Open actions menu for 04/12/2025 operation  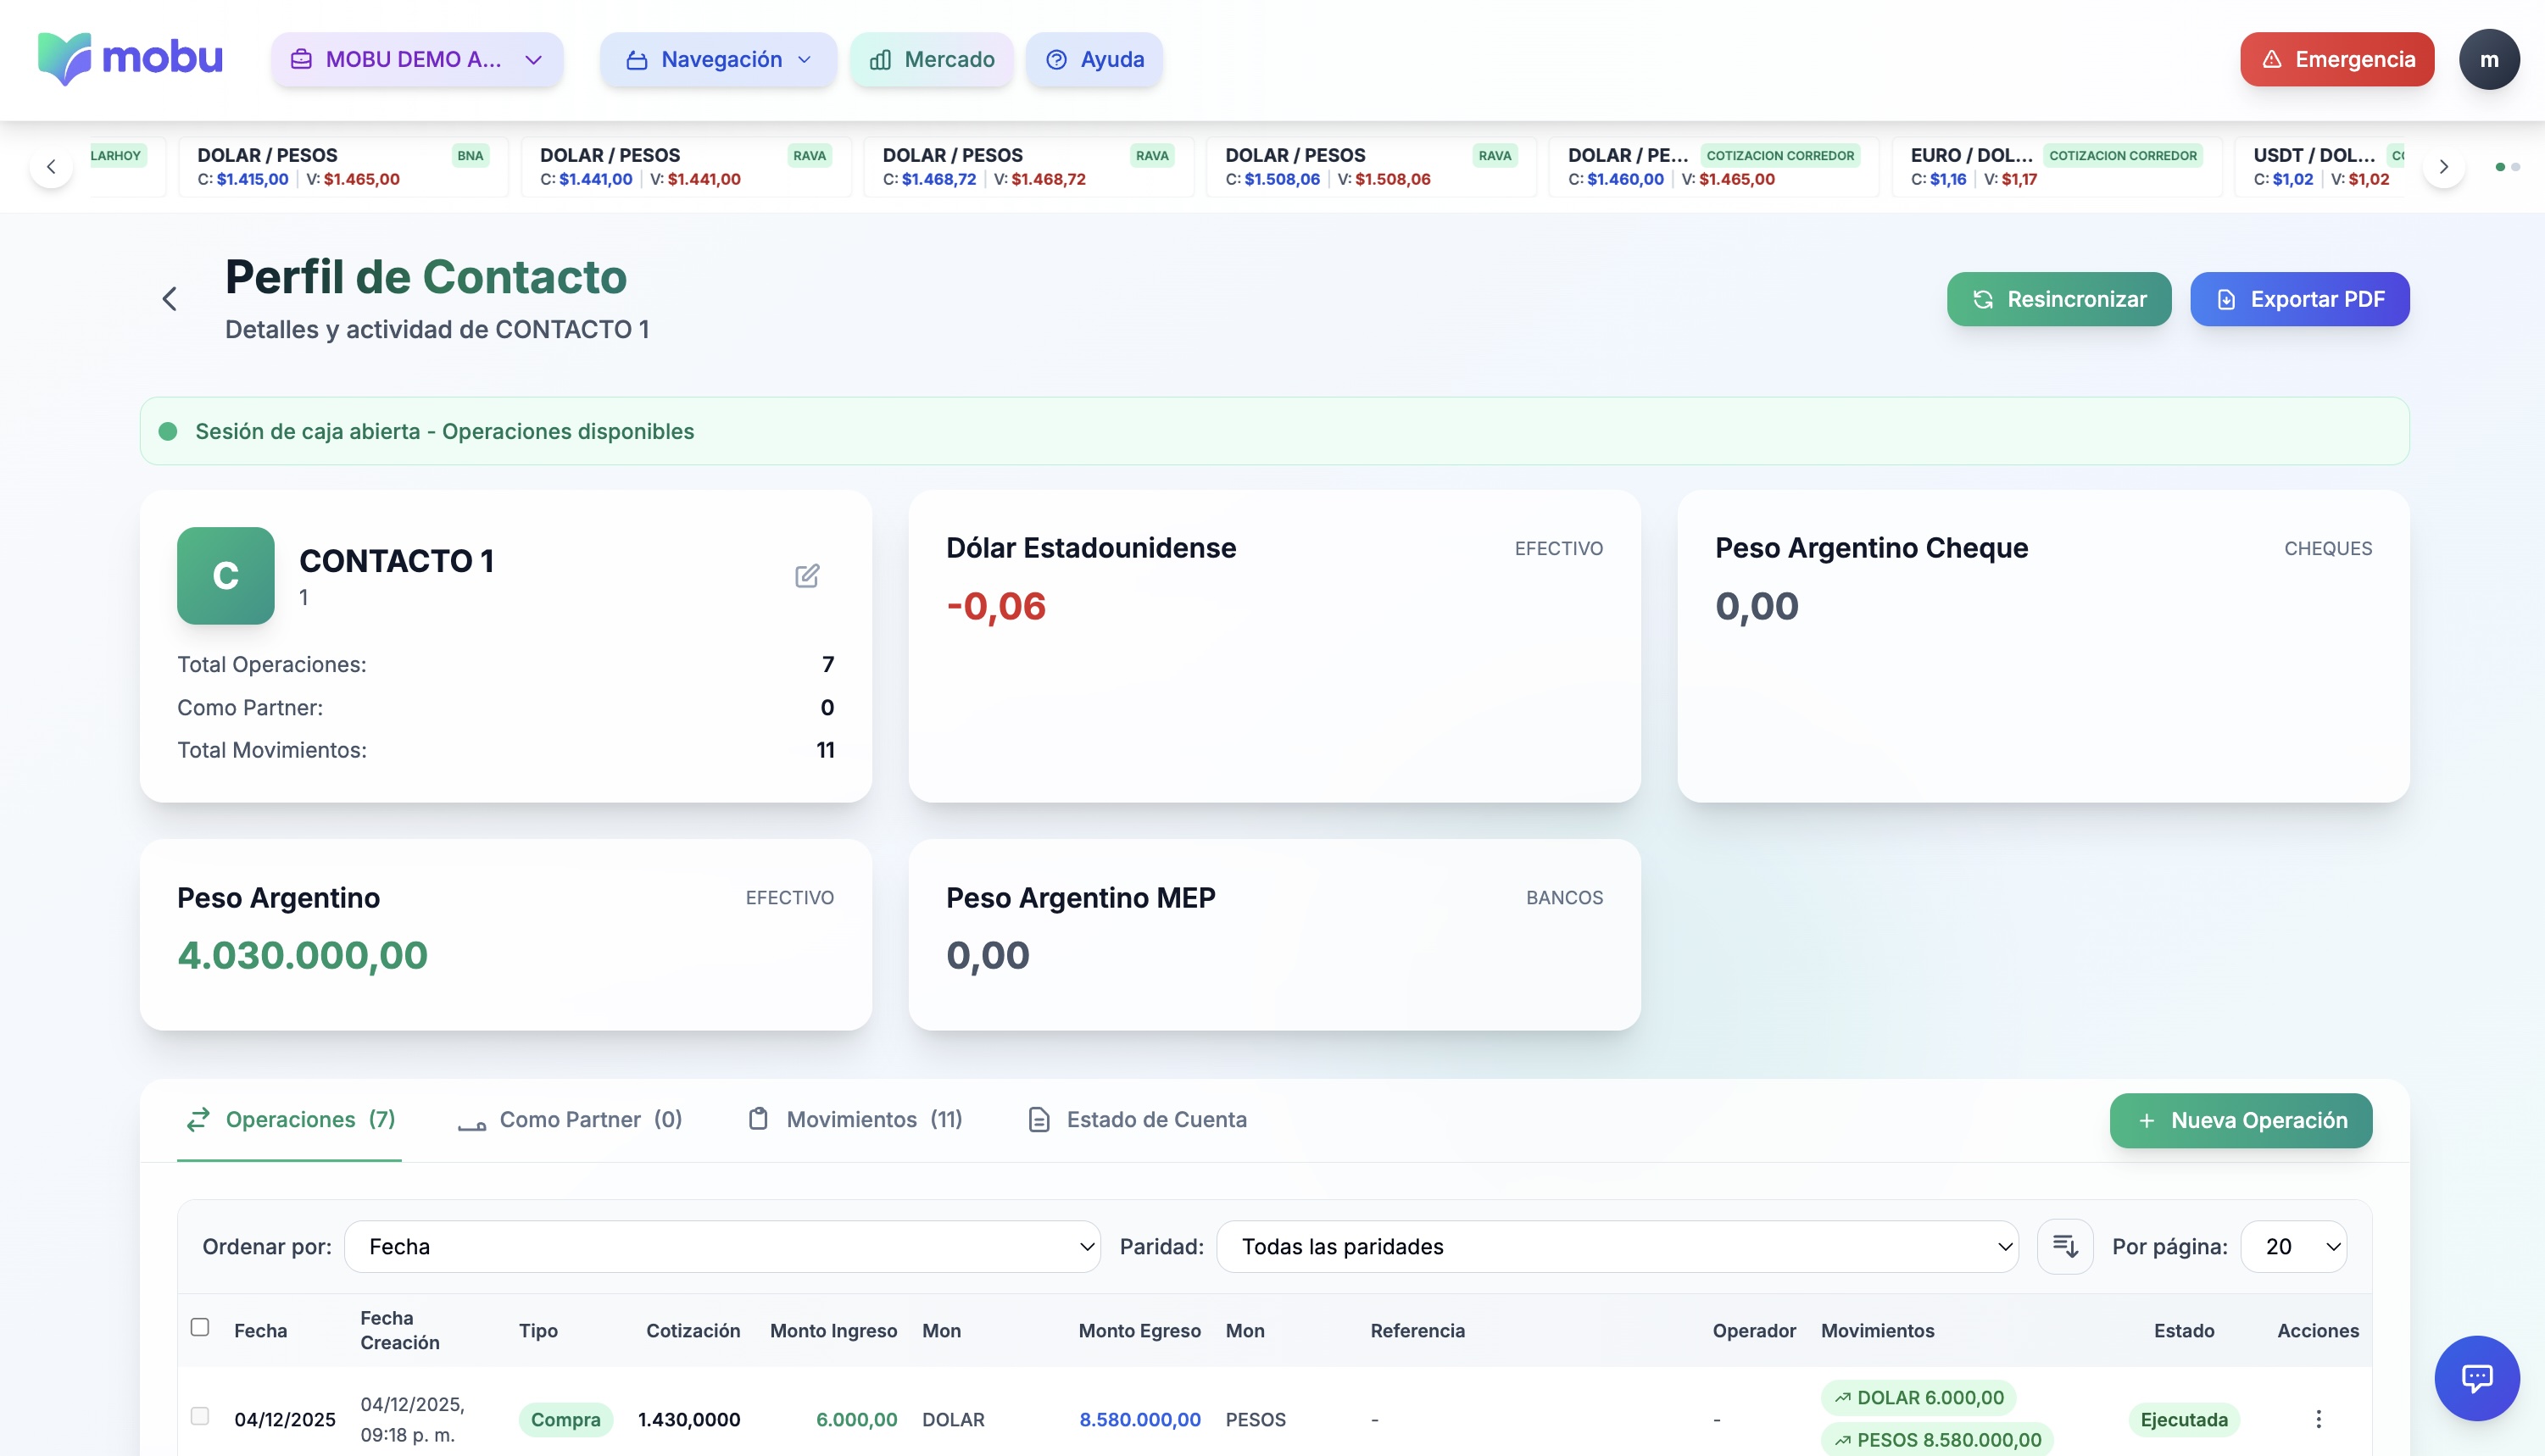(x=2318, y=1418)
